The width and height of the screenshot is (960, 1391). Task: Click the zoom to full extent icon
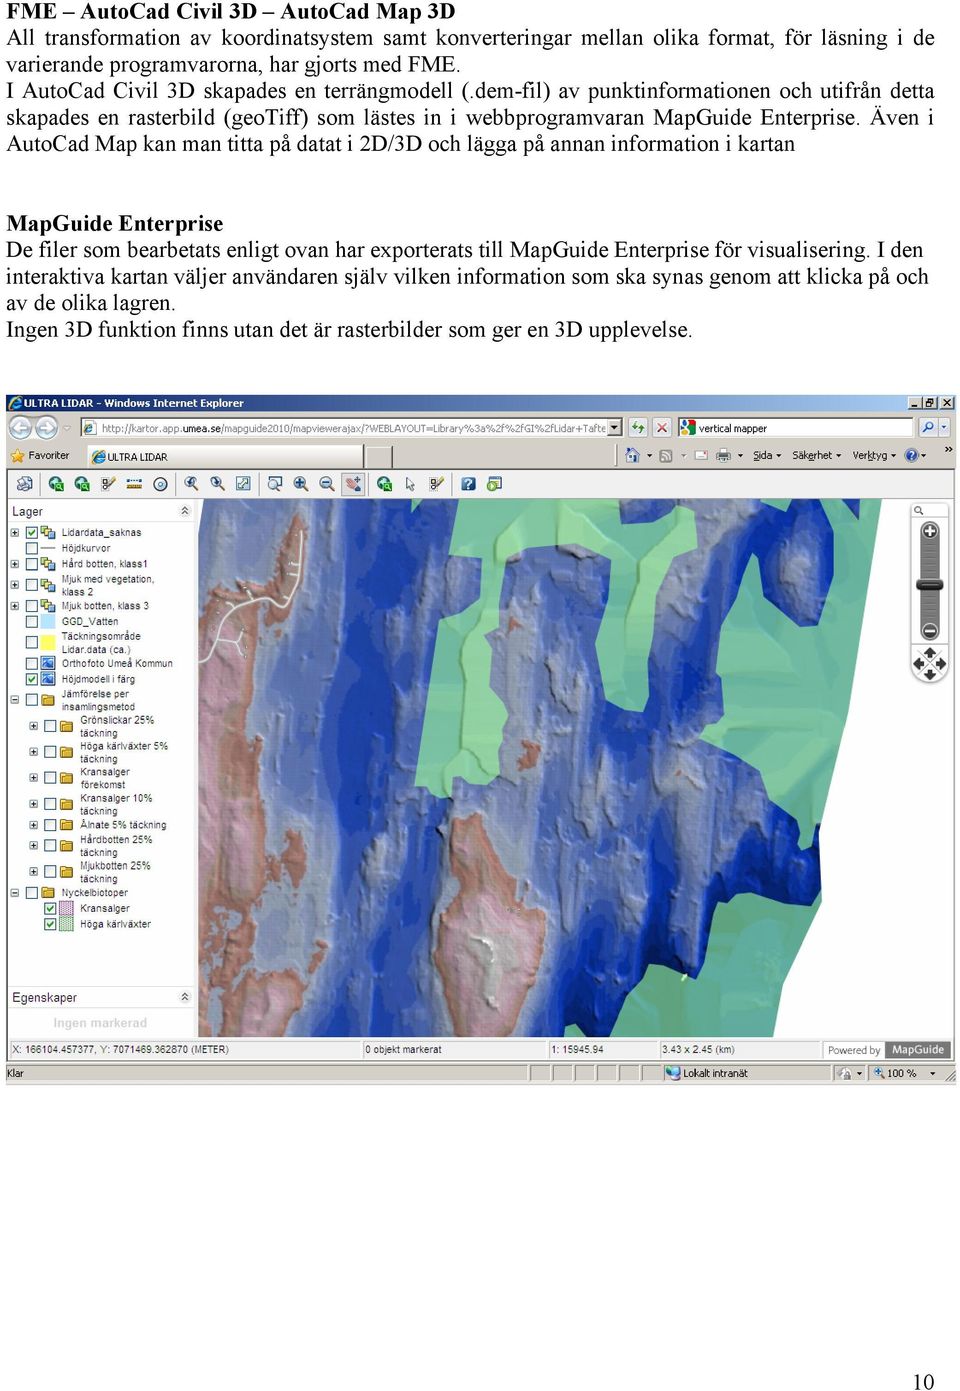coord(243,484)
